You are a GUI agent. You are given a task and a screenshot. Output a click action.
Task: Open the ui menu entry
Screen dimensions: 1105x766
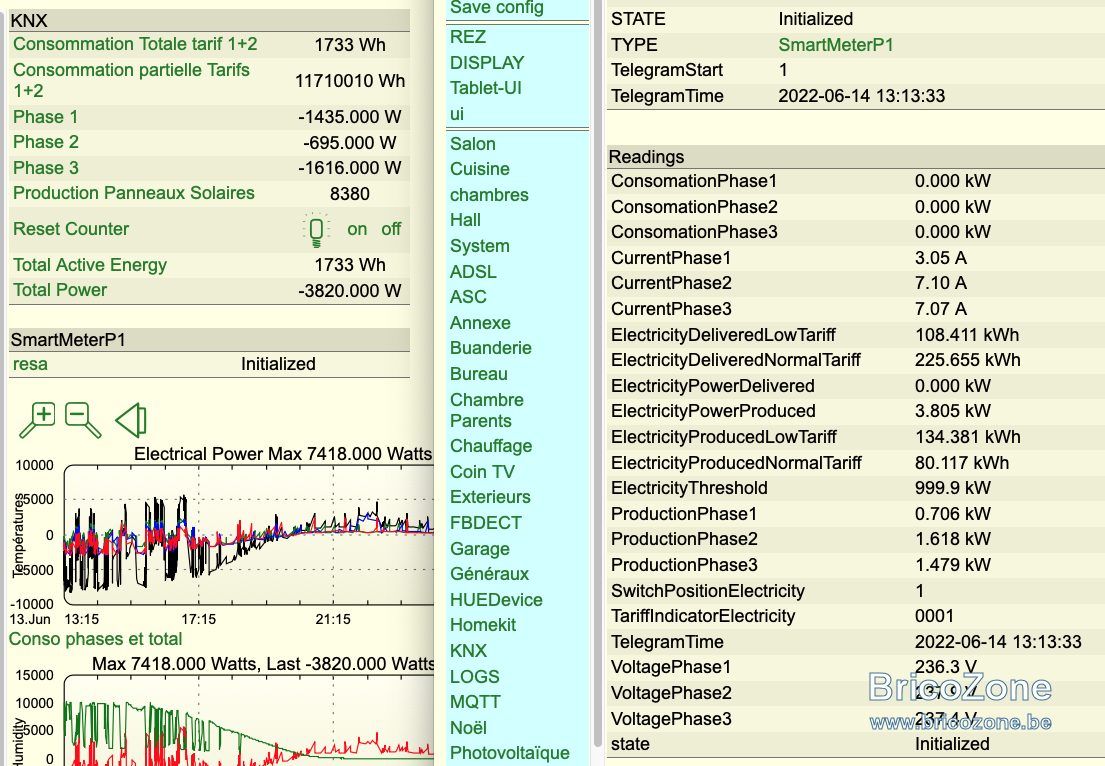457,114
